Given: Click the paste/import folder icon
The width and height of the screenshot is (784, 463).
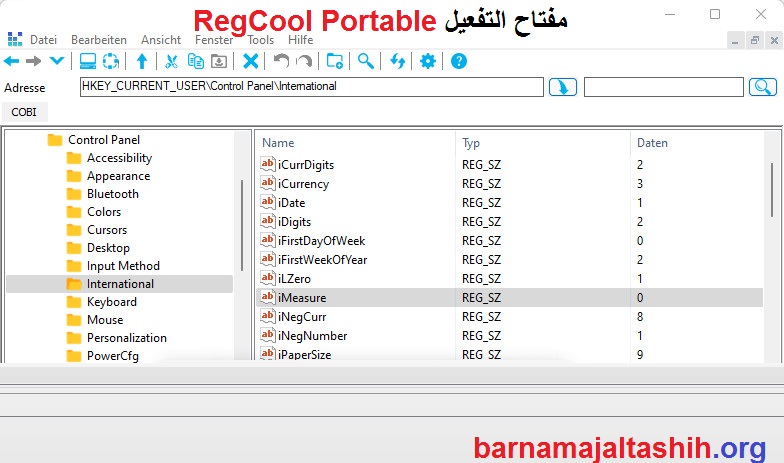Looking at the screenshot, I should [219, 62].
